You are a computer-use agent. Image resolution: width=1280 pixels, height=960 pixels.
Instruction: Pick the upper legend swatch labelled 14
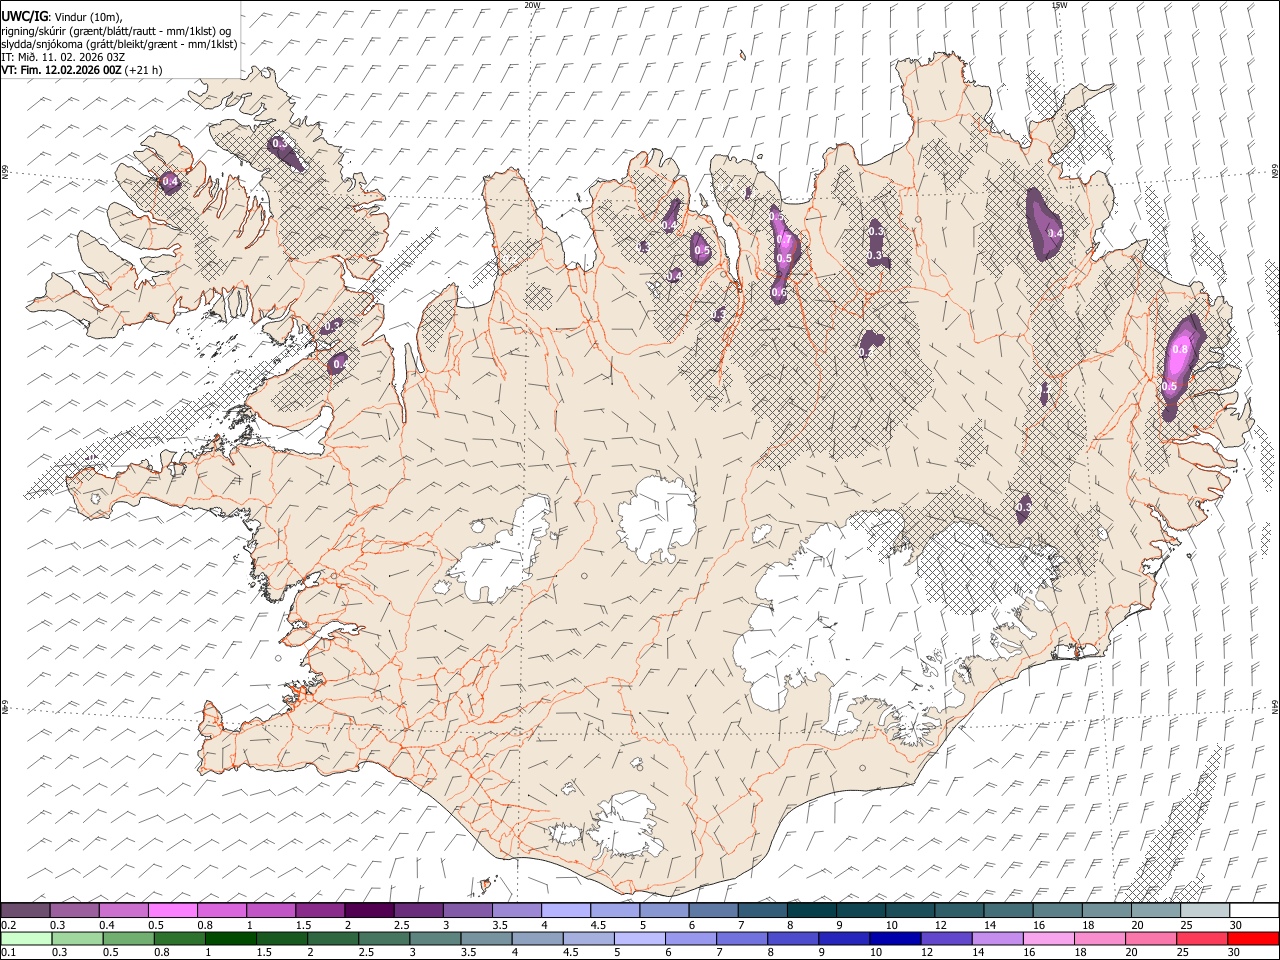pyautogui.click(x=1008, y=911)
